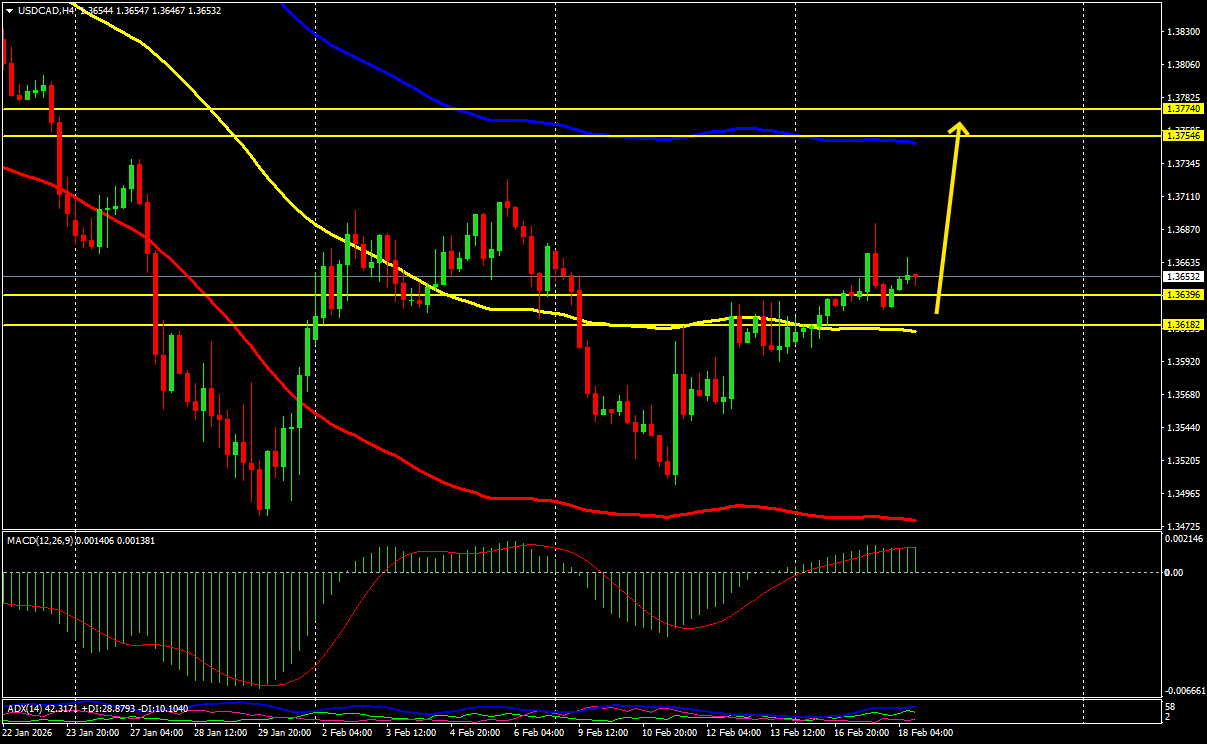Click the 1.35440 price scale value

click(1183, 428)
